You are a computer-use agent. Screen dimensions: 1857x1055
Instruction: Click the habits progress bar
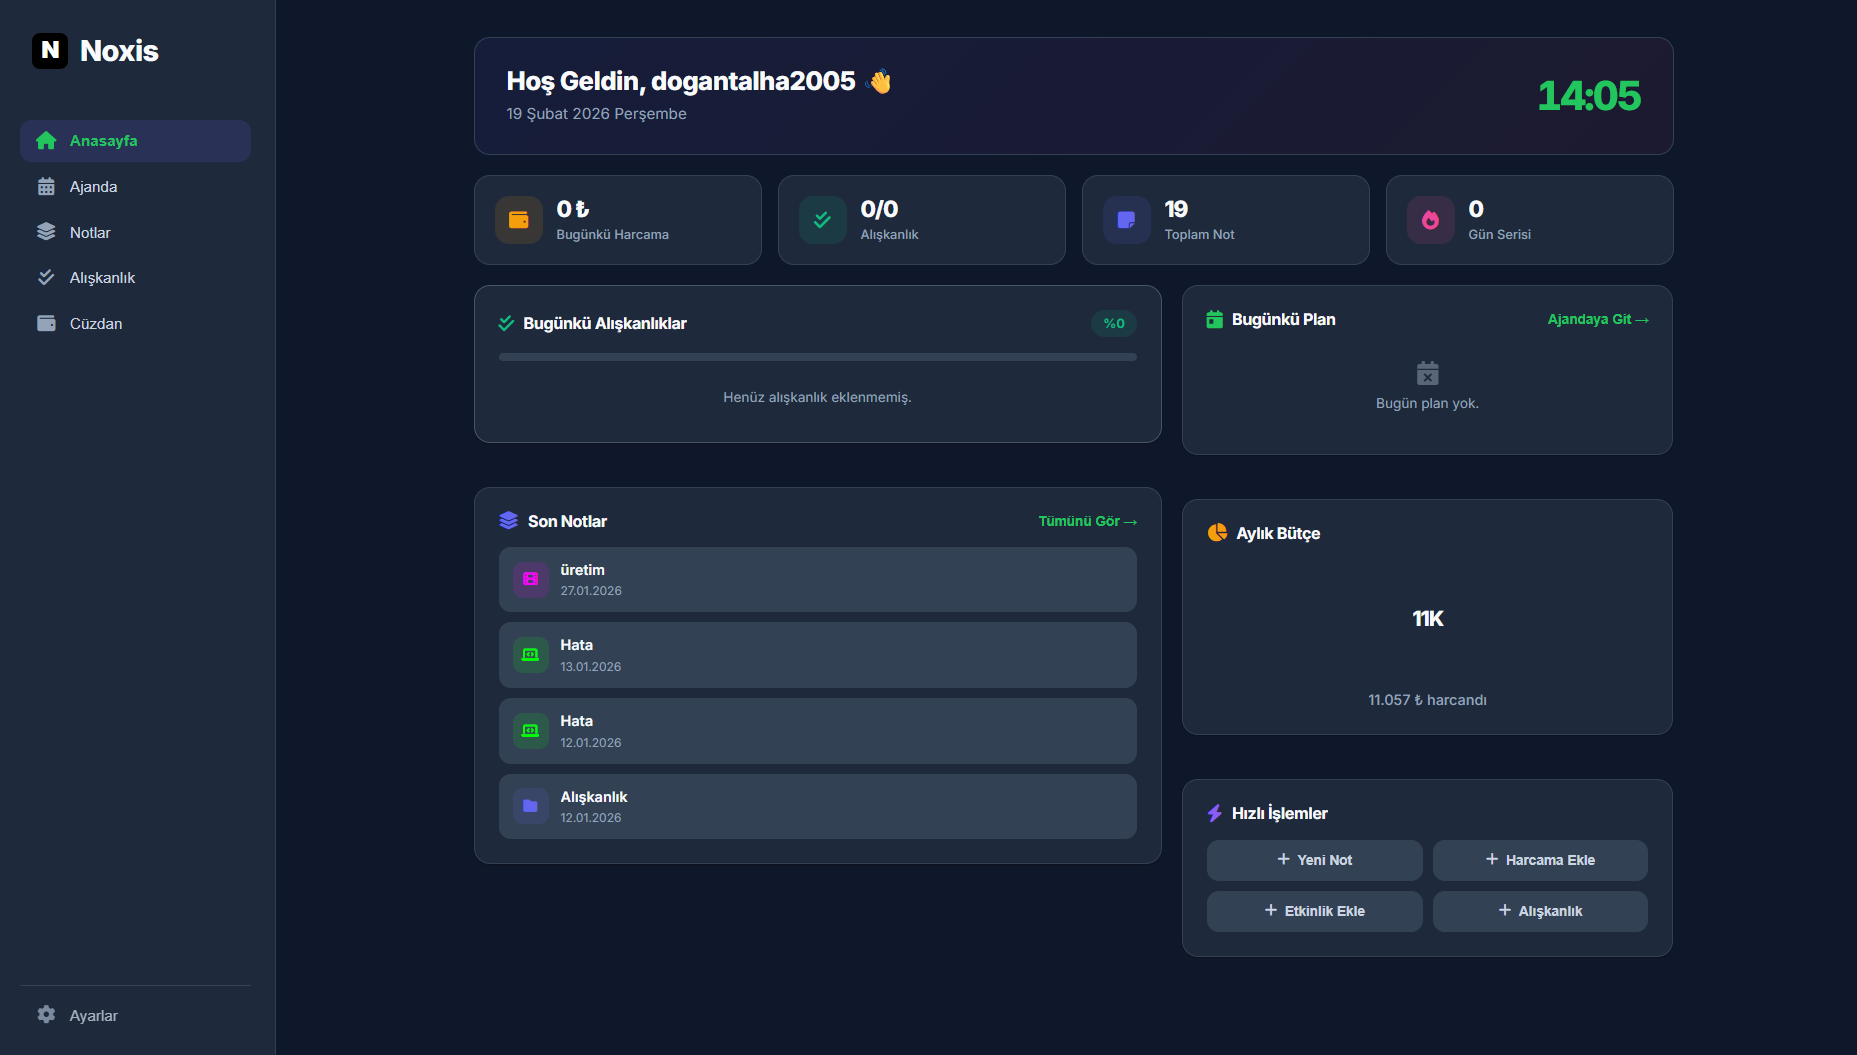tap(817, 357)
